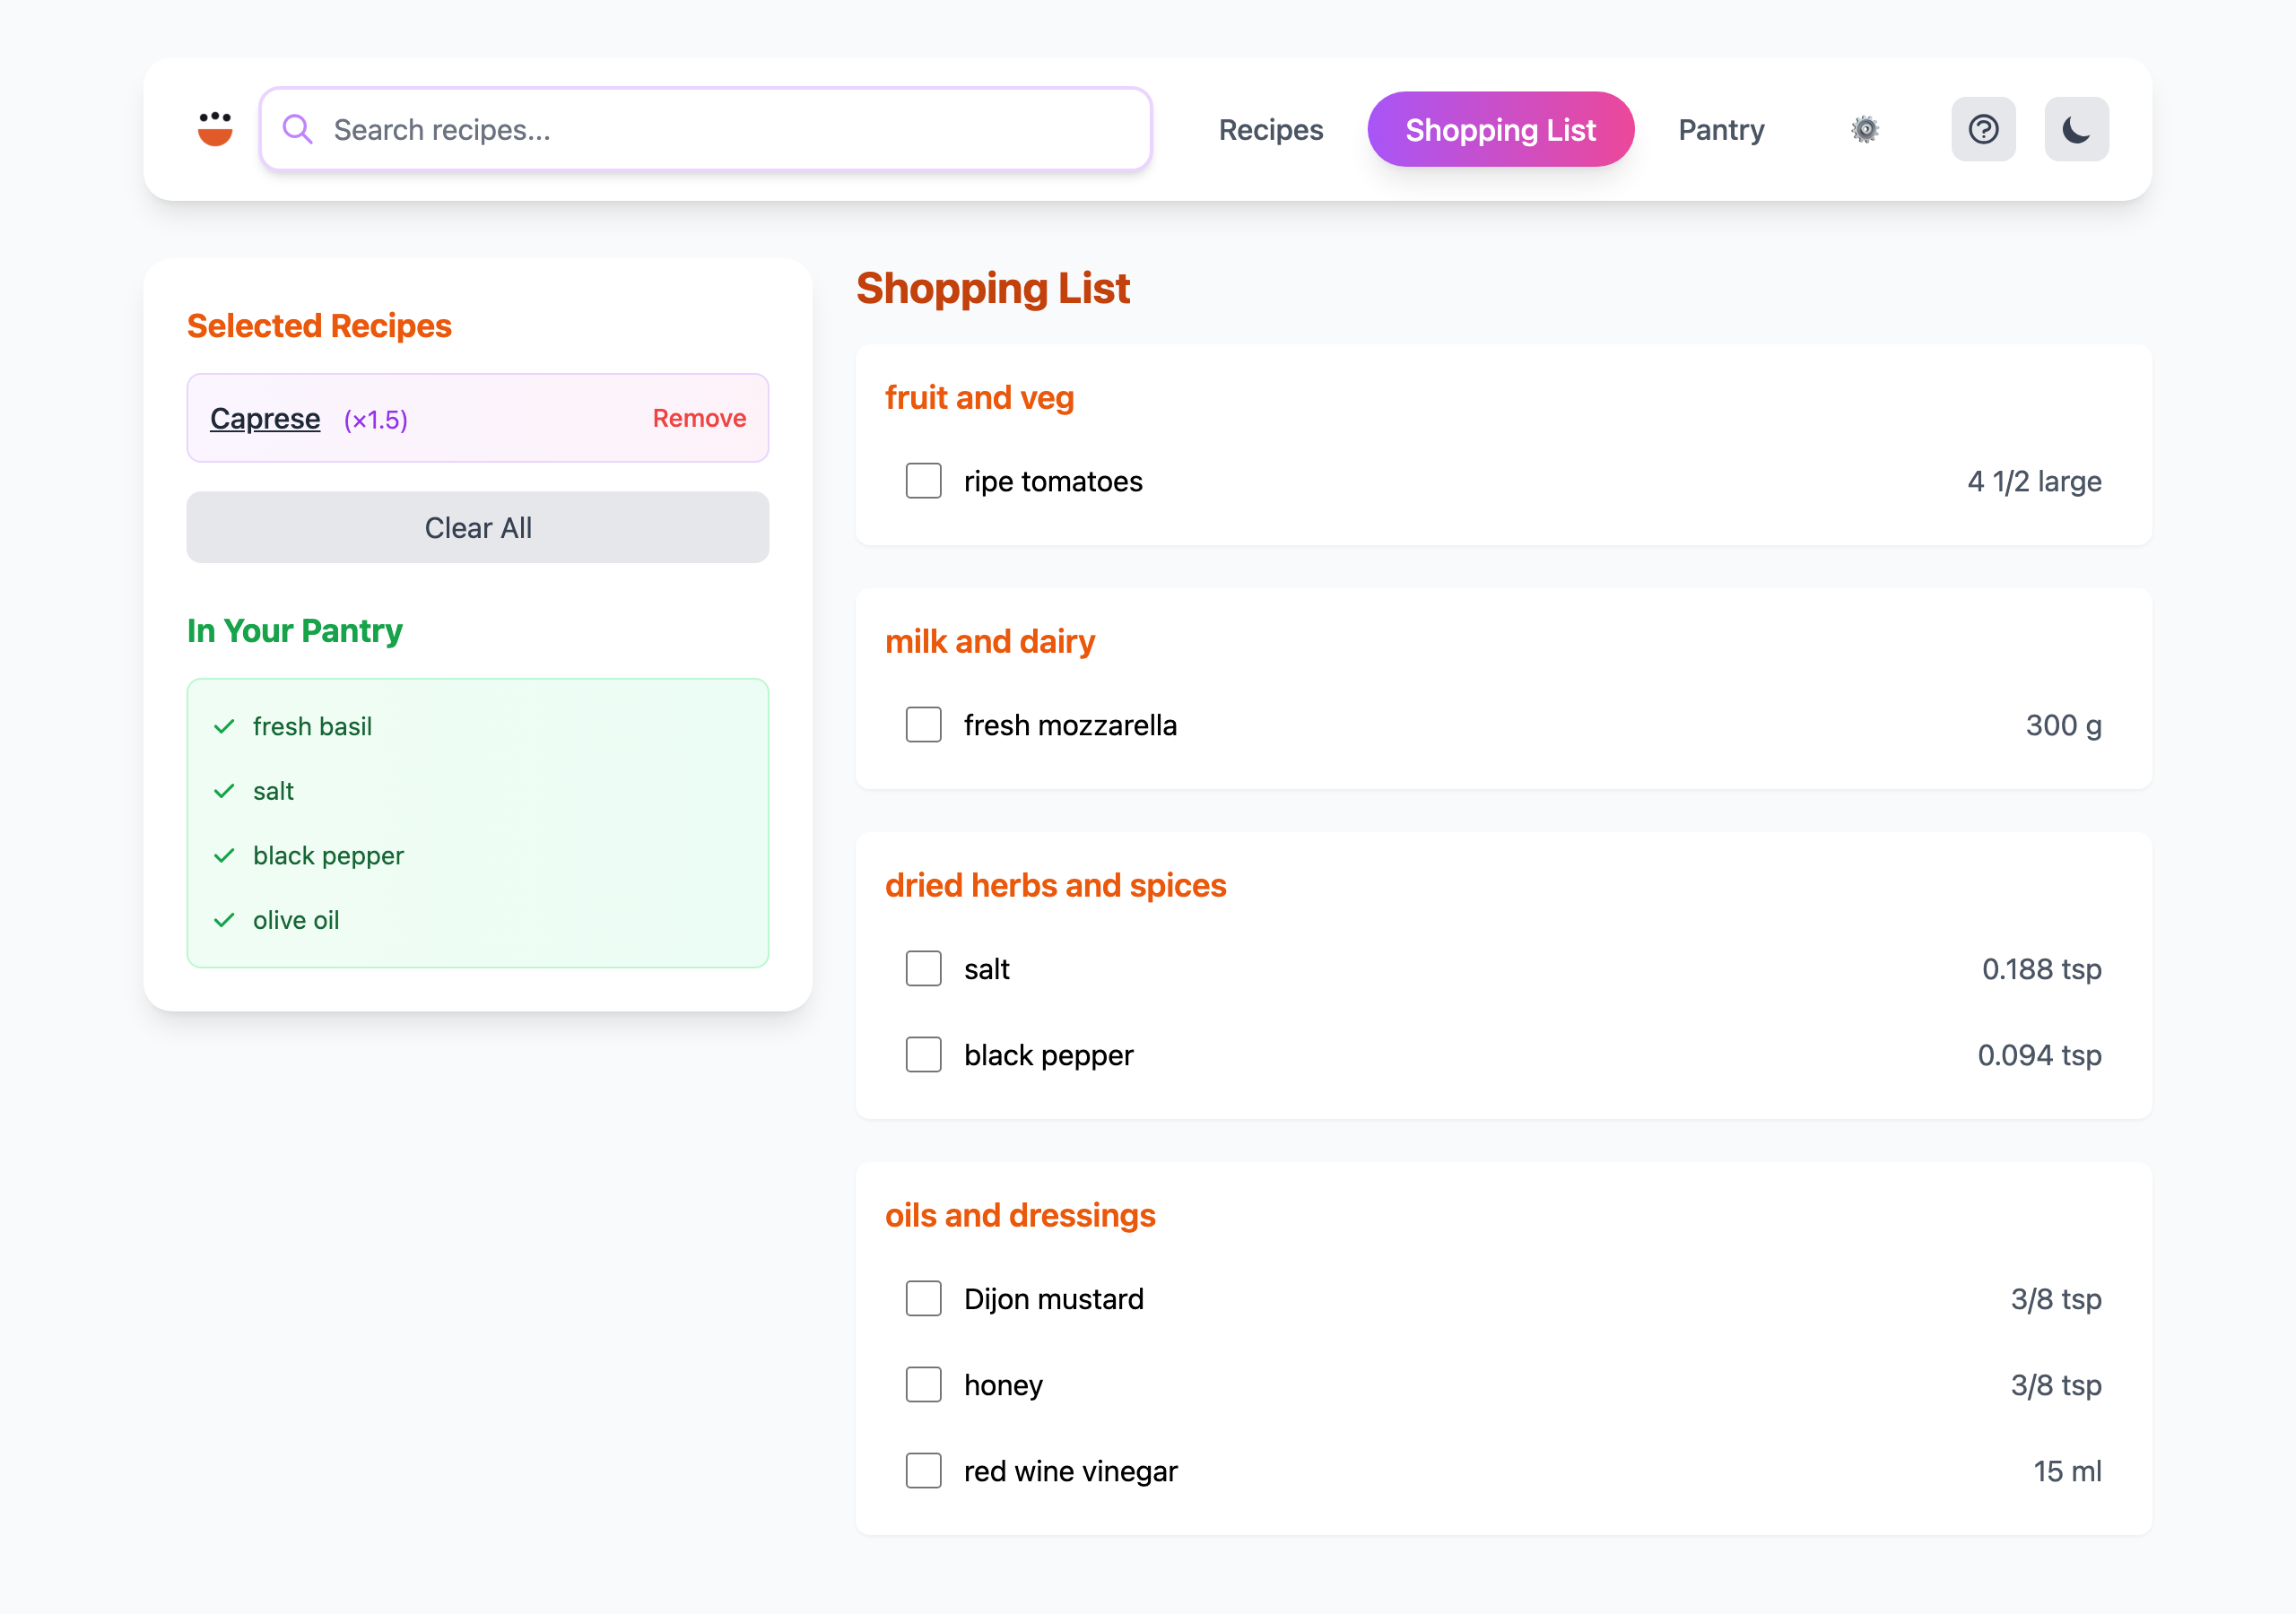Screen dimensions: 2296x1614
Task: Check off ripe tomatoes on the list
Action: pos(923,481)
